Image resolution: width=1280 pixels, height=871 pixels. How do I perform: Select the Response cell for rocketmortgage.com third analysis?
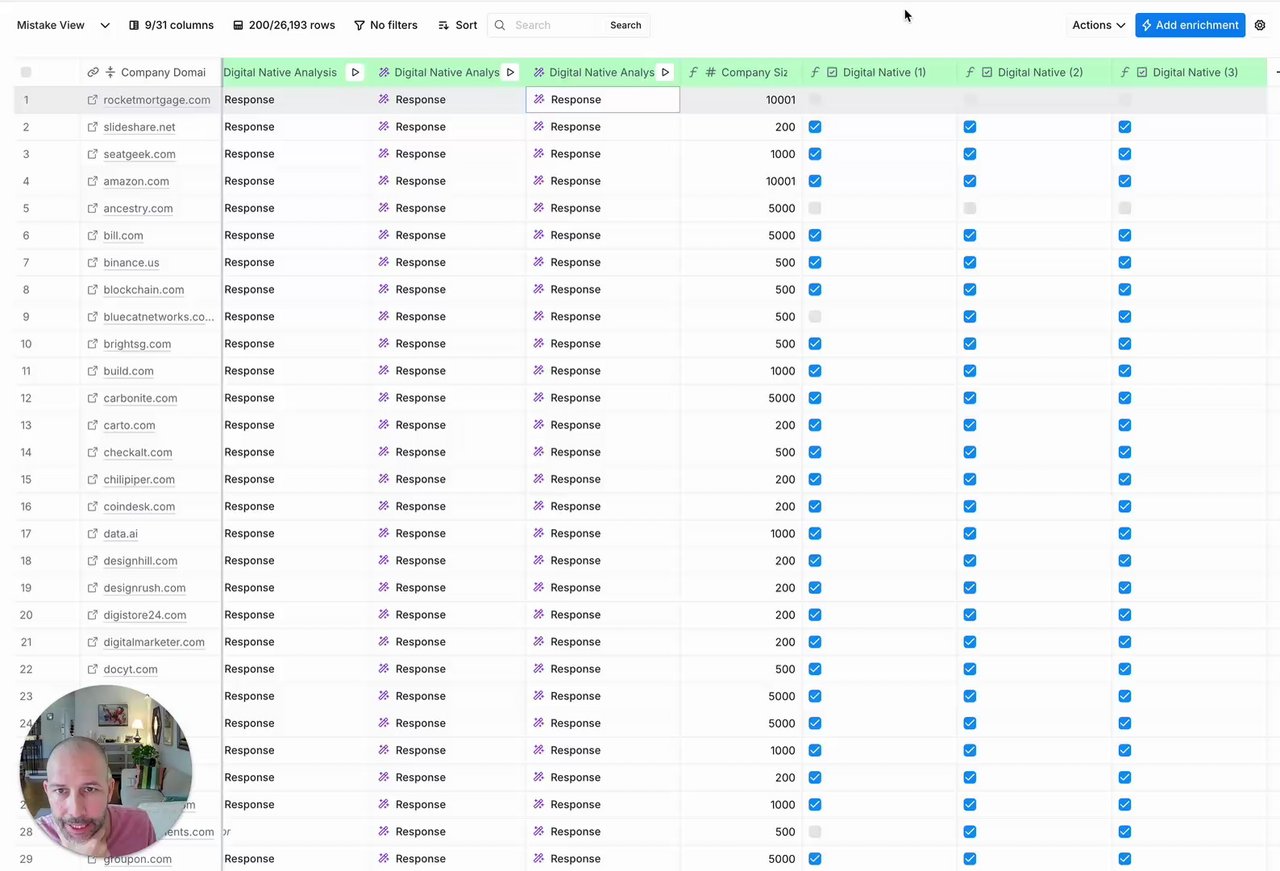(x=603, y=100)
